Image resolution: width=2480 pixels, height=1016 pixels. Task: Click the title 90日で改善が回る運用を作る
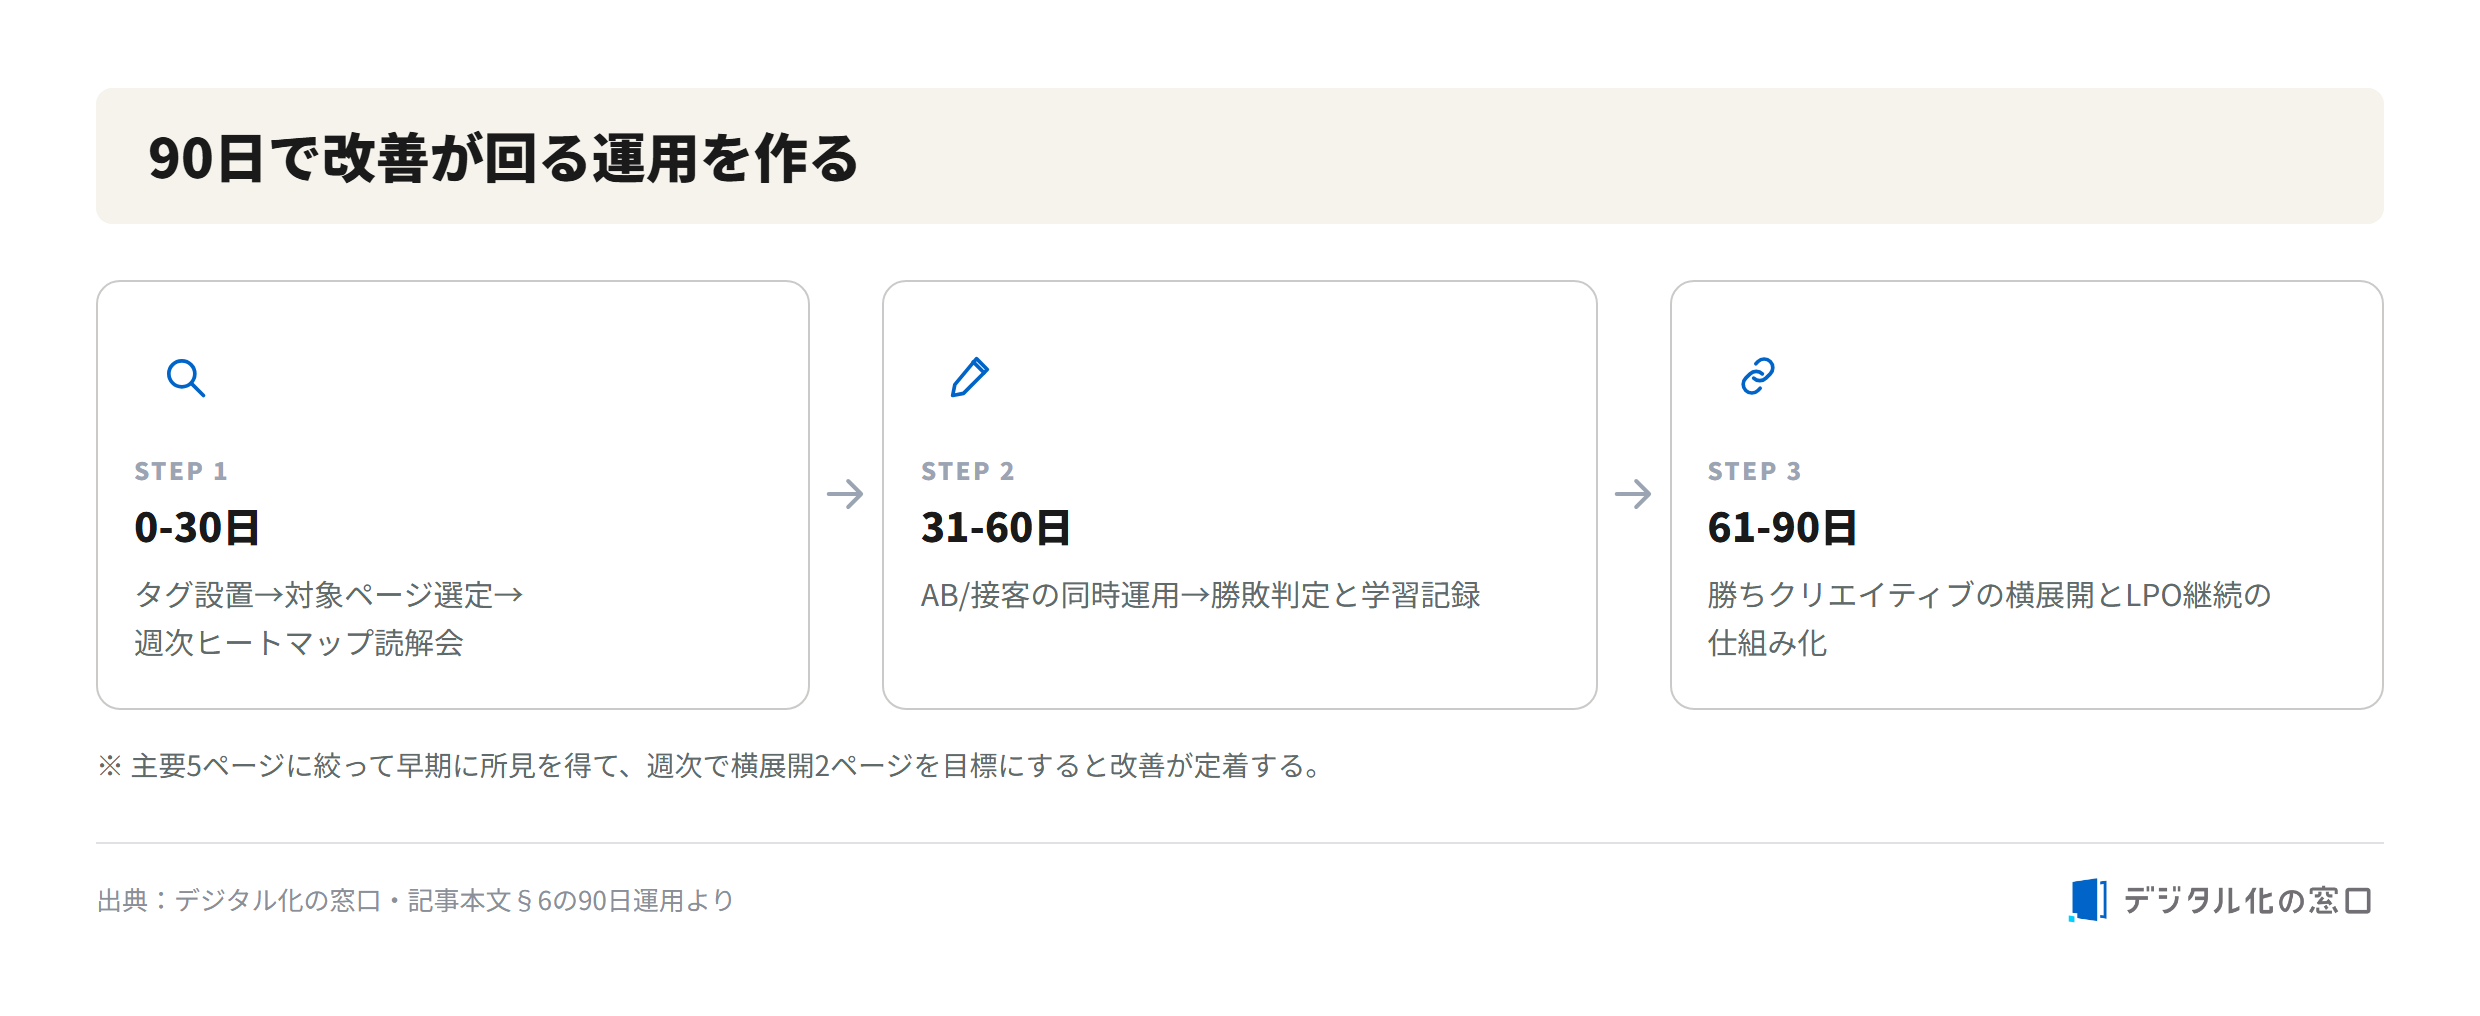point(504,158)
